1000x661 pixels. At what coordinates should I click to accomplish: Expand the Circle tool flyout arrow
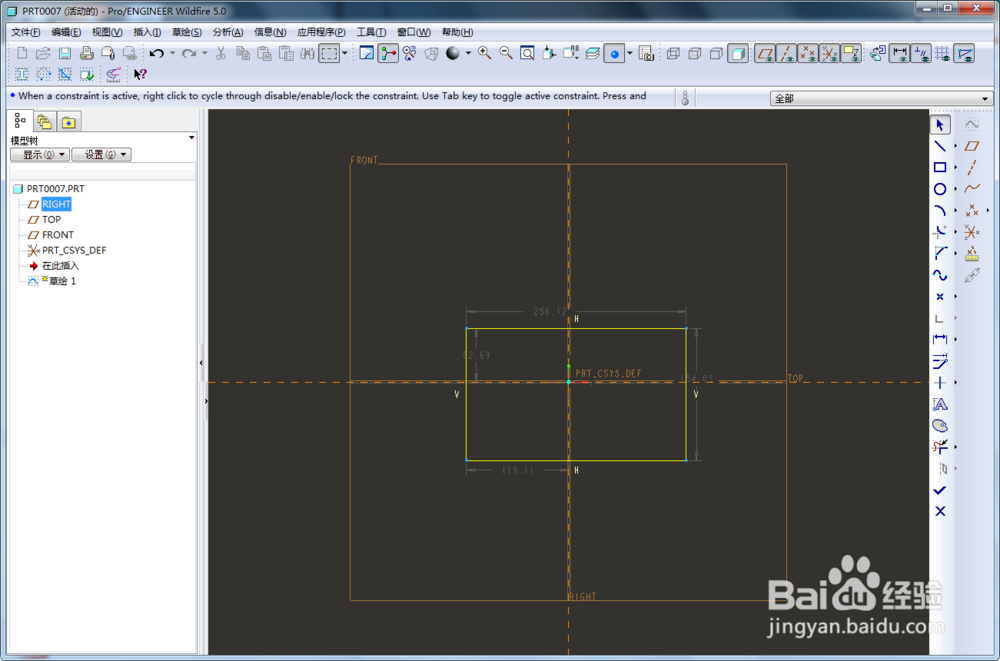click(x=955, y=189)
